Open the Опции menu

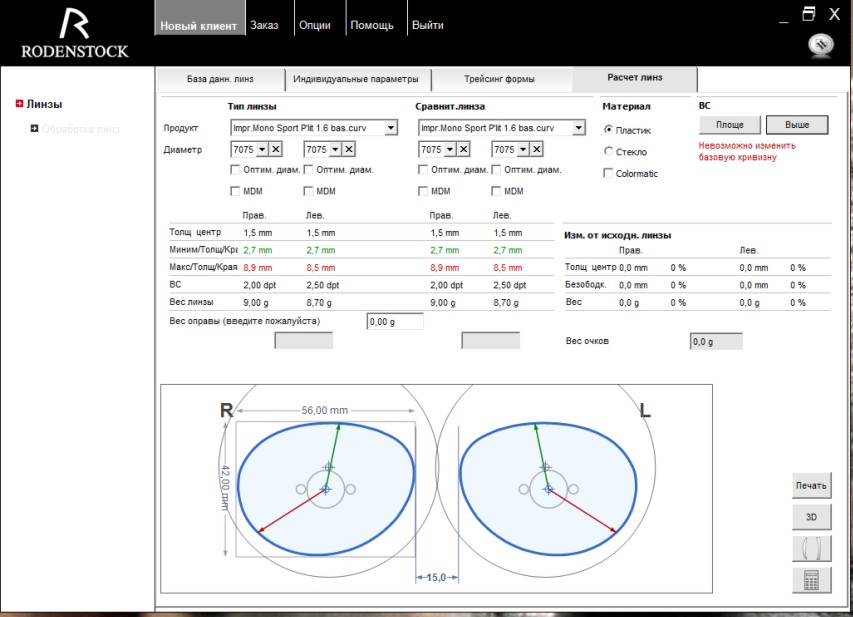coord(315,25)
